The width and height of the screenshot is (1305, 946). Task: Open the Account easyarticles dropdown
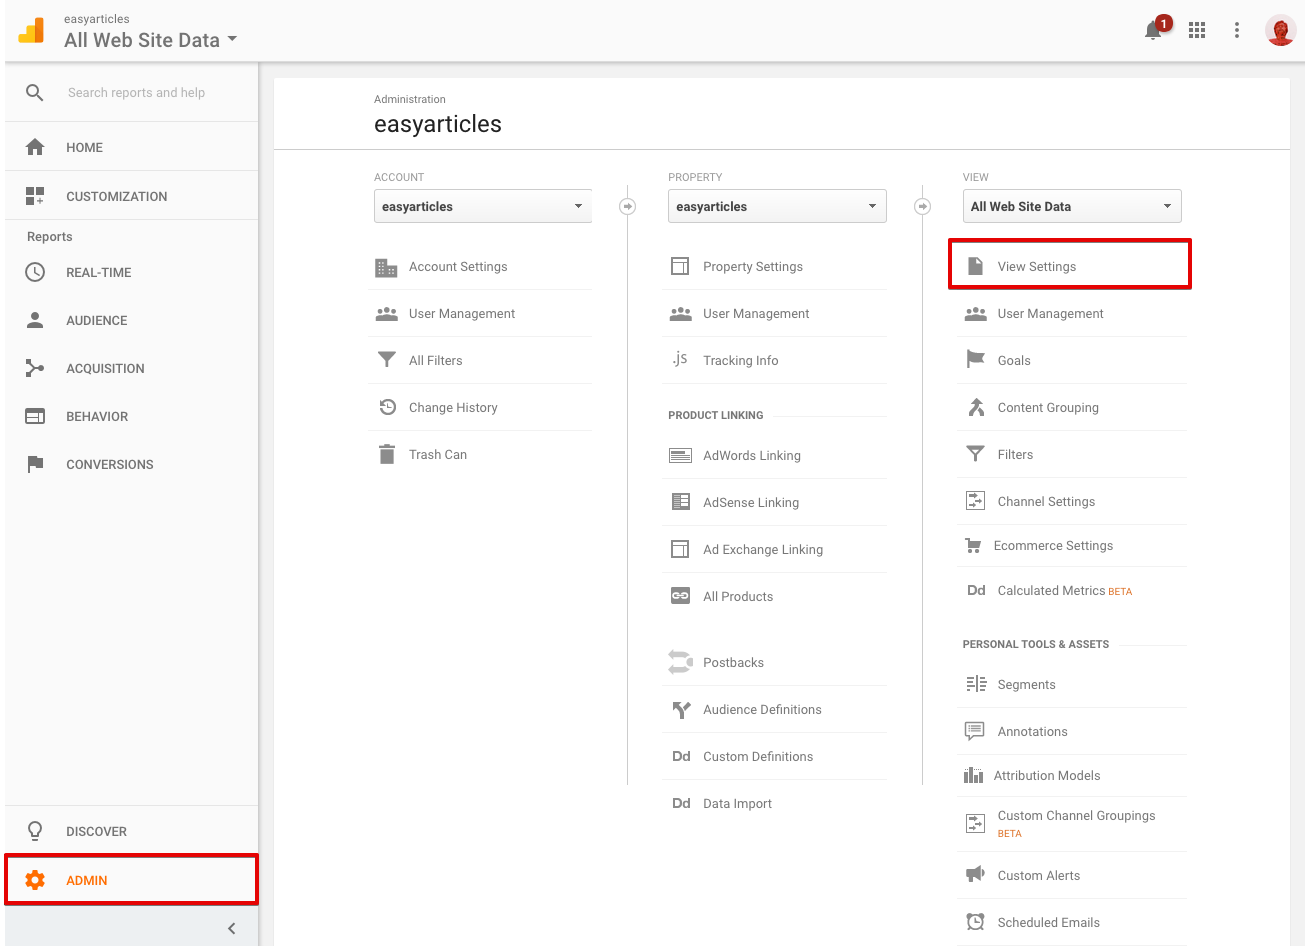(483, 206)
